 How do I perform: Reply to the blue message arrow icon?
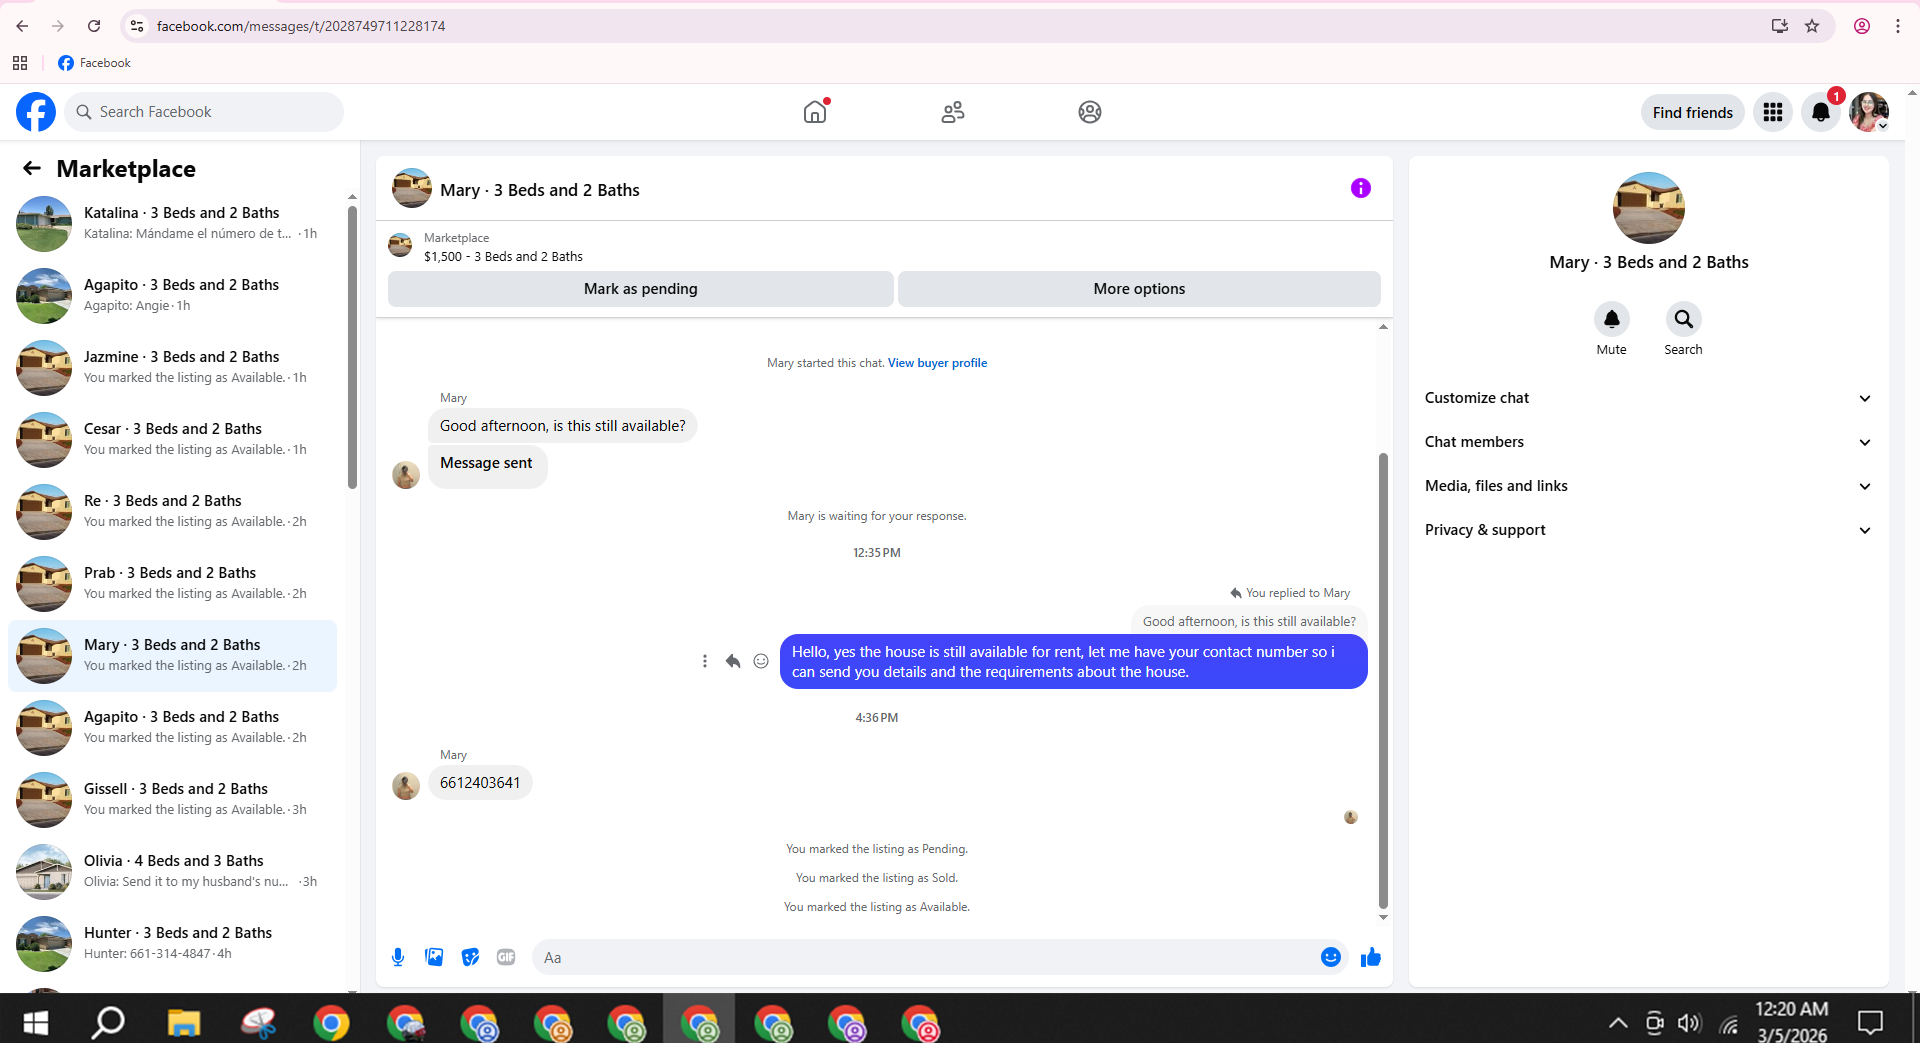(733, 661)
